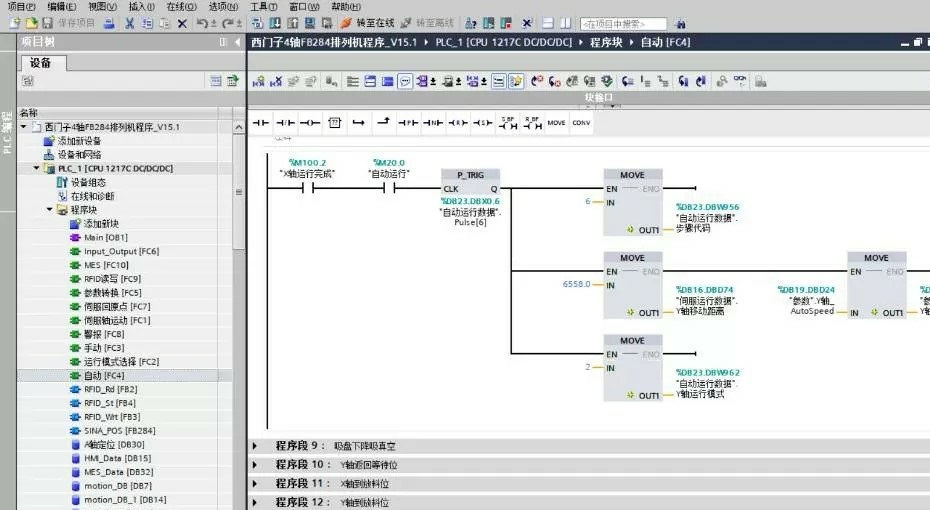Toggle the favorites display in the editor
Screen dimensions: 930x510
click(x=516, y=82)
